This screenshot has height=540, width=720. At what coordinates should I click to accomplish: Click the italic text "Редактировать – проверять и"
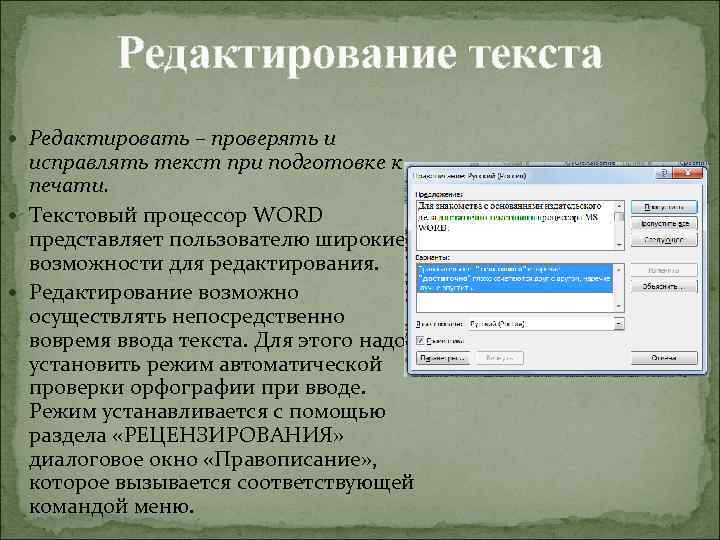(182, 138)
